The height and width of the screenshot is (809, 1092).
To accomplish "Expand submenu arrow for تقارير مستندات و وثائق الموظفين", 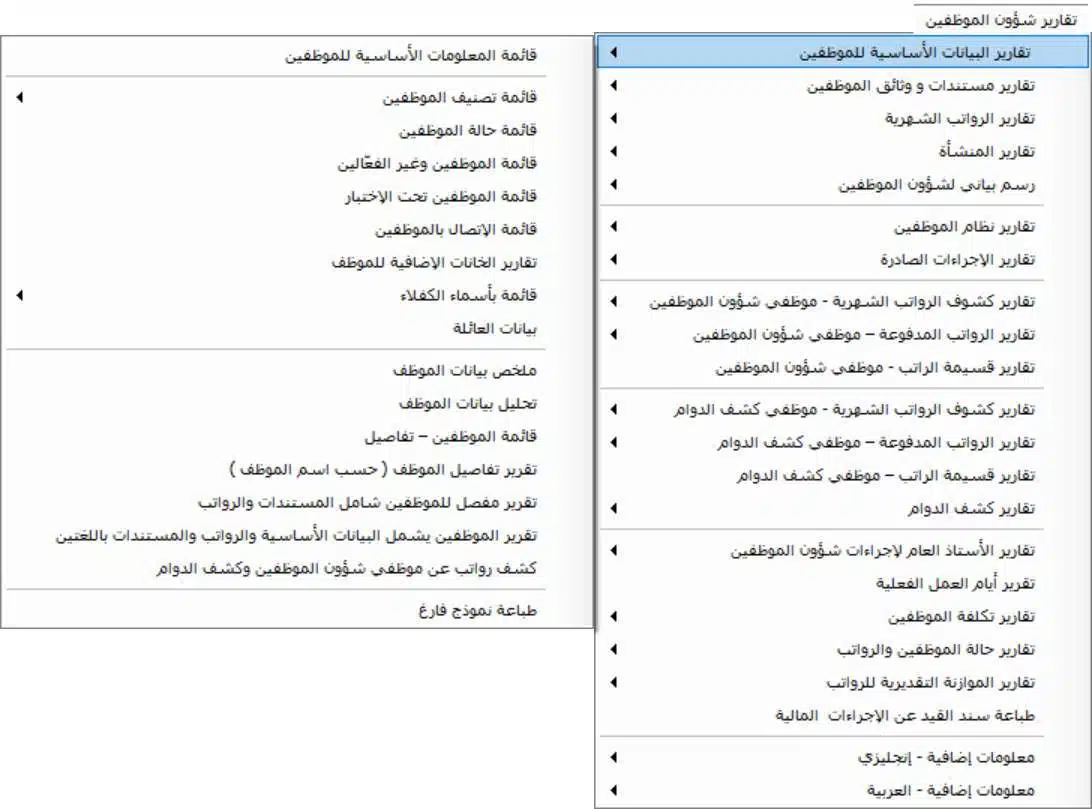I will click(612, 86).
